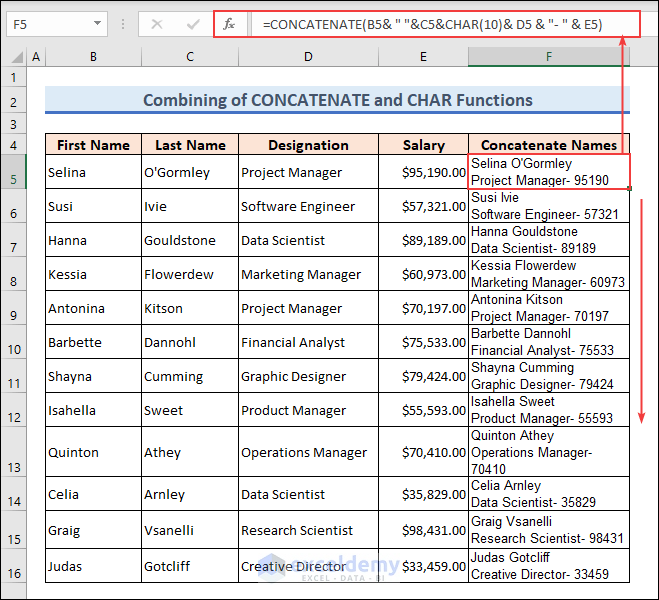The height and width of the screenshot is (600, 659).
Task: Click the title cell about CONCATENATE and CHAR
Action: [337, 100]
